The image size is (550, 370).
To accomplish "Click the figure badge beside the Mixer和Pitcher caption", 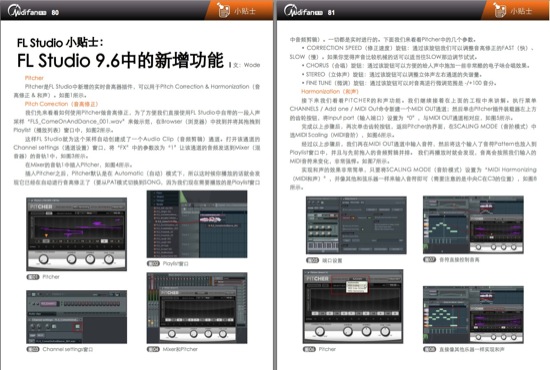I will [153, 349].
